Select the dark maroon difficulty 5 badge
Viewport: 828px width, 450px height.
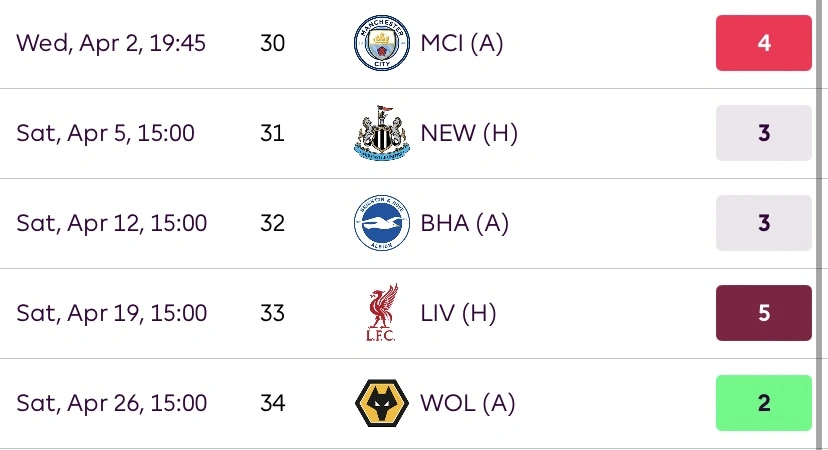[763, 313]
